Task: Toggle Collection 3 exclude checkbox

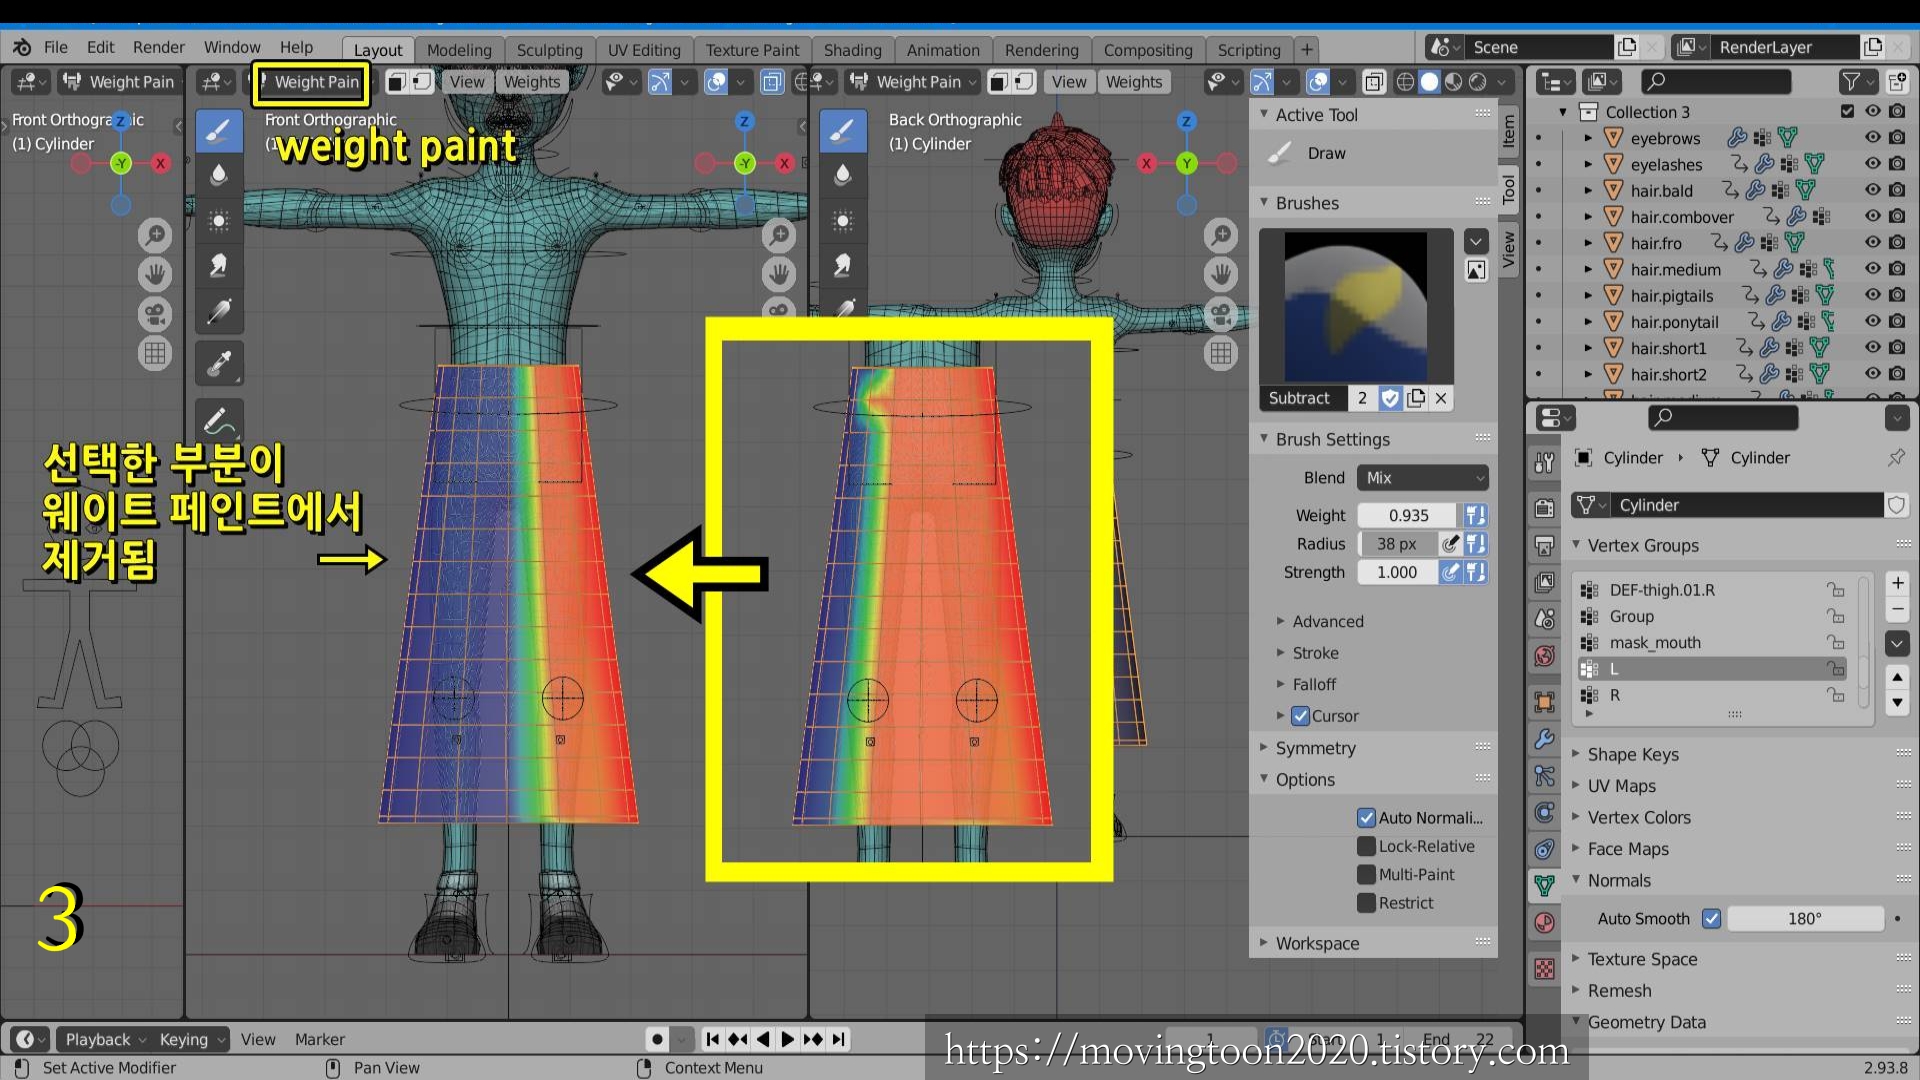Action: tap(1847, 112)
